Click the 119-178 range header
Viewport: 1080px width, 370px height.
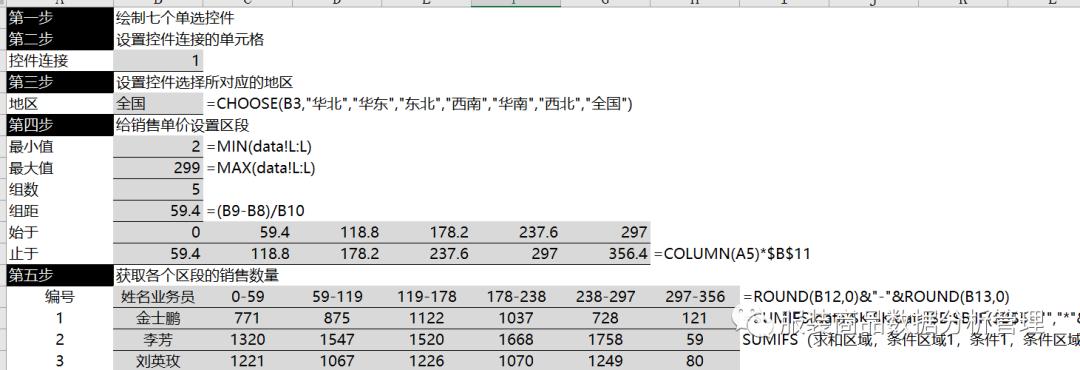[x=426, y=297]
